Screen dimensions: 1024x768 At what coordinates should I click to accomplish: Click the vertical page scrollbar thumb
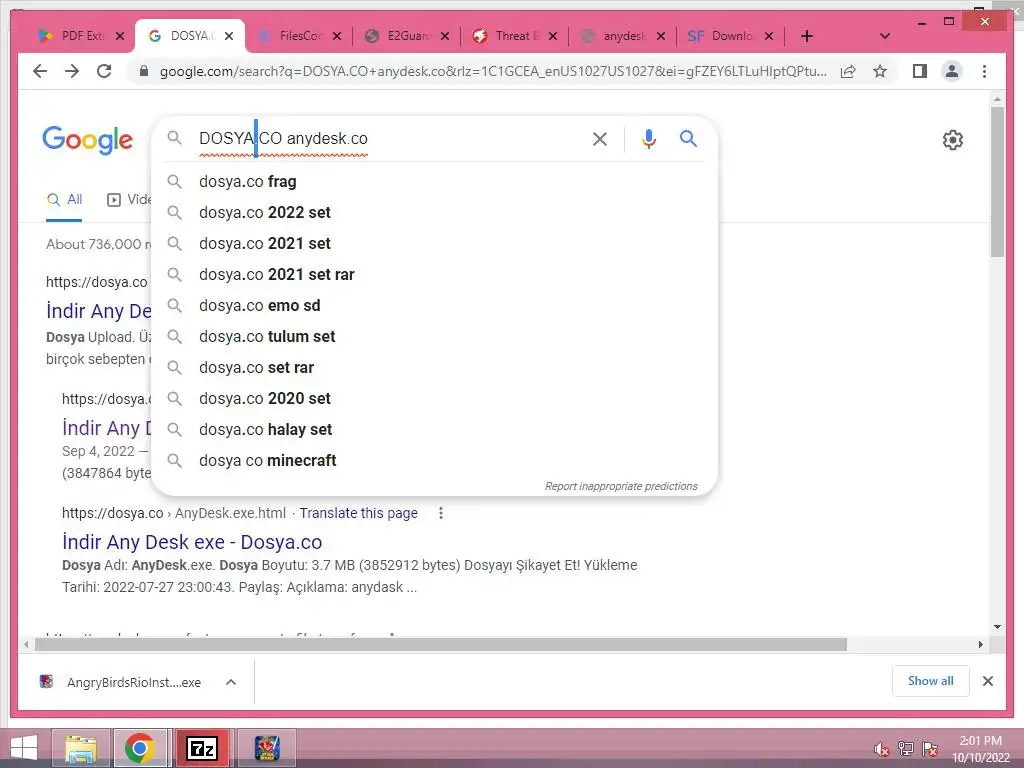point(997,182)
